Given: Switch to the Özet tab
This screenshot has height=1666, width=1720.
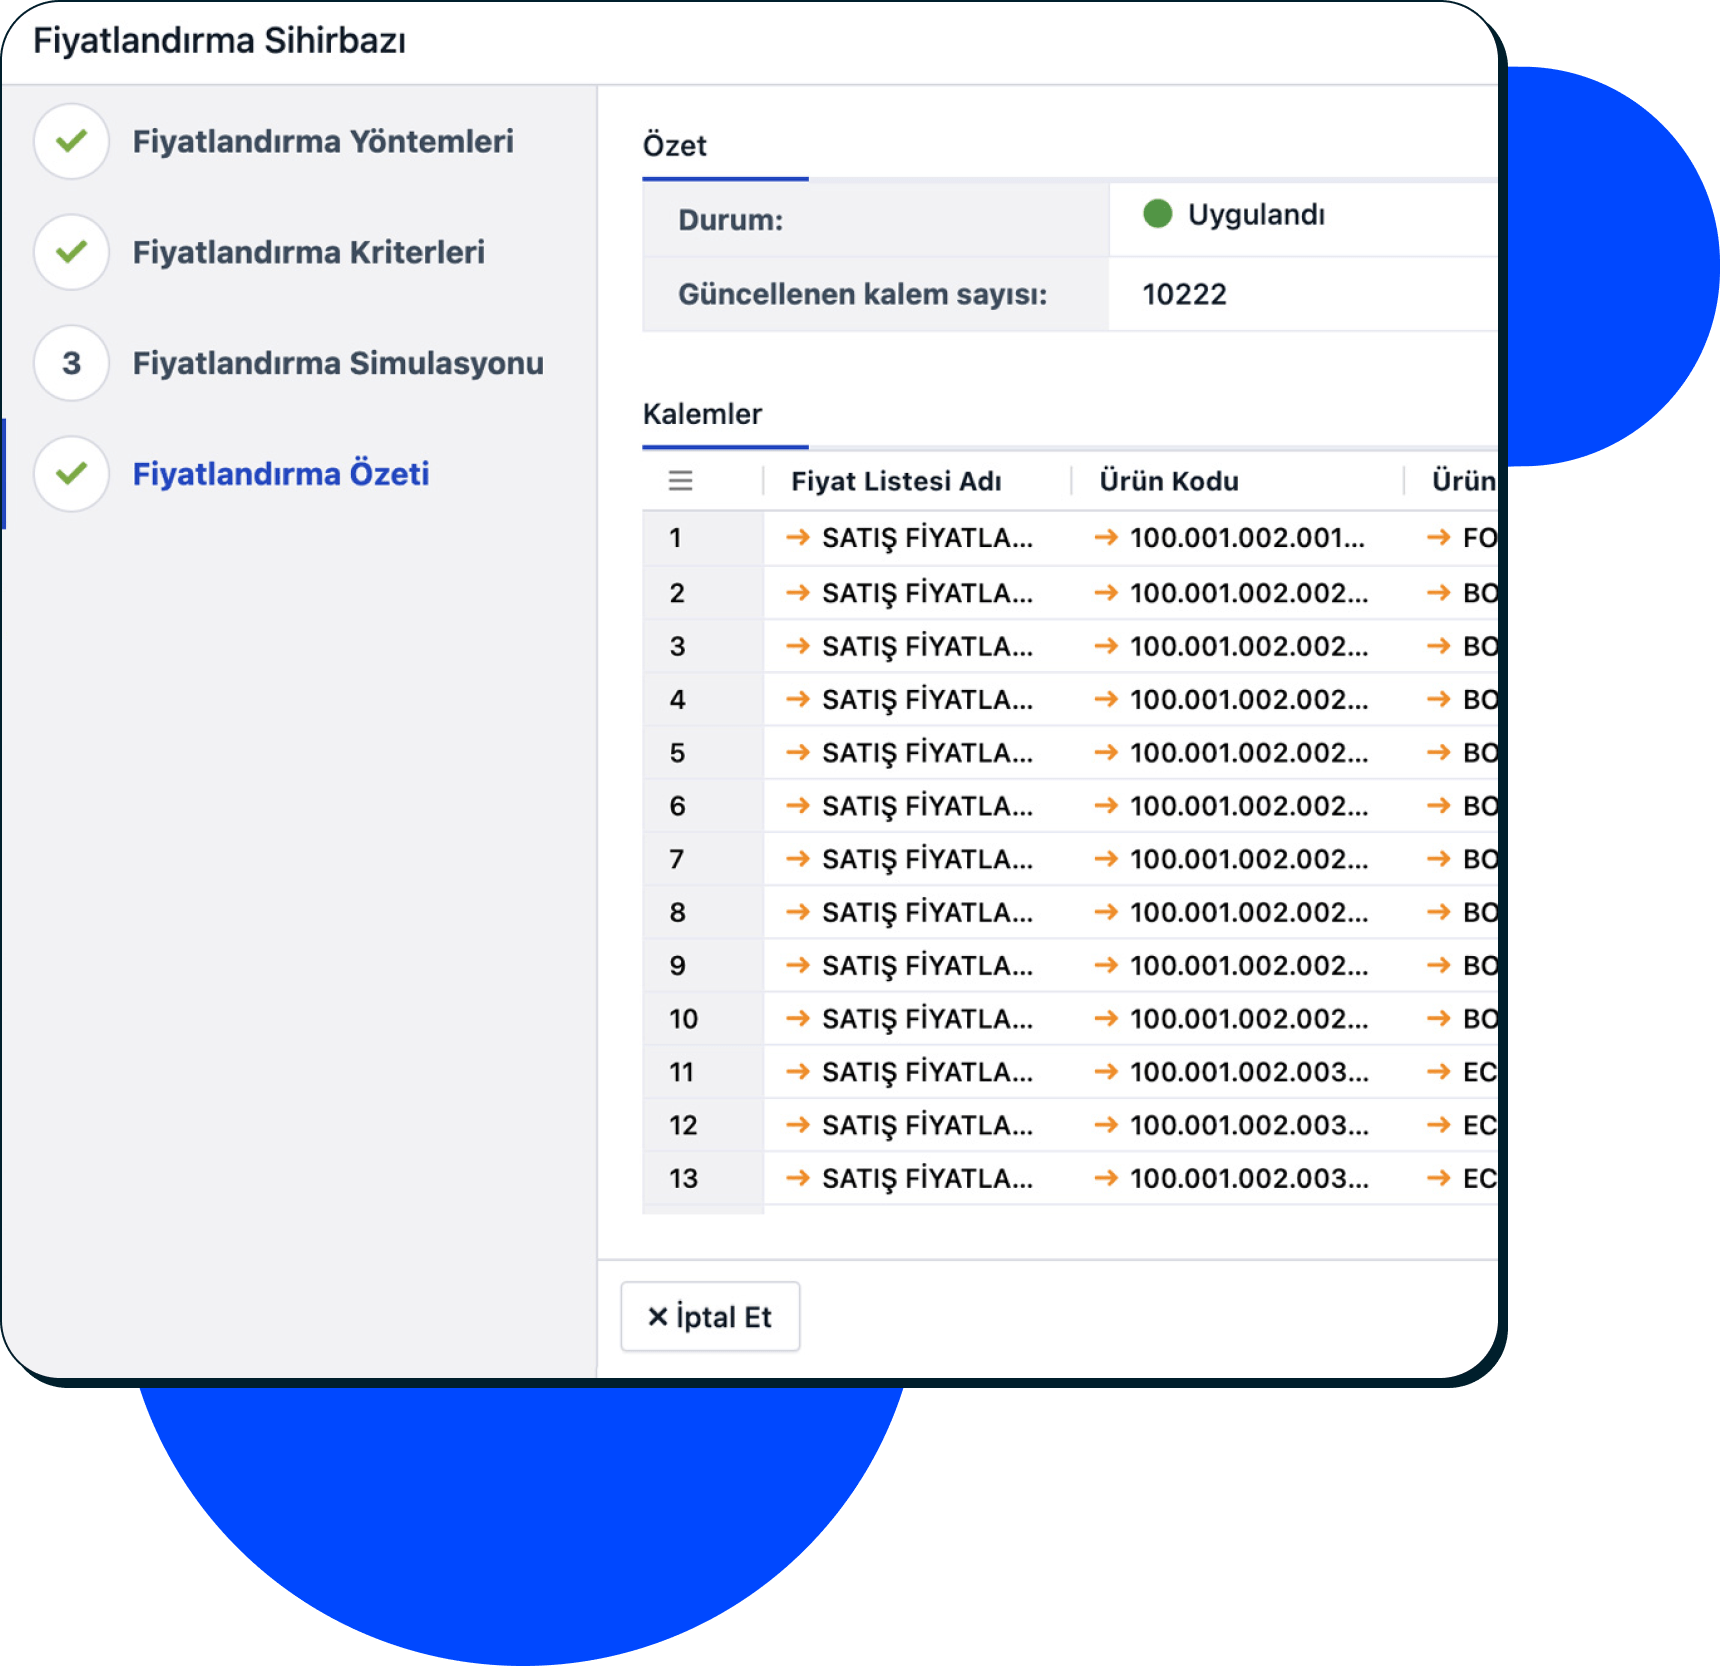Looking at the screenshot, I should pyautogui.click(x=675, y=146).
